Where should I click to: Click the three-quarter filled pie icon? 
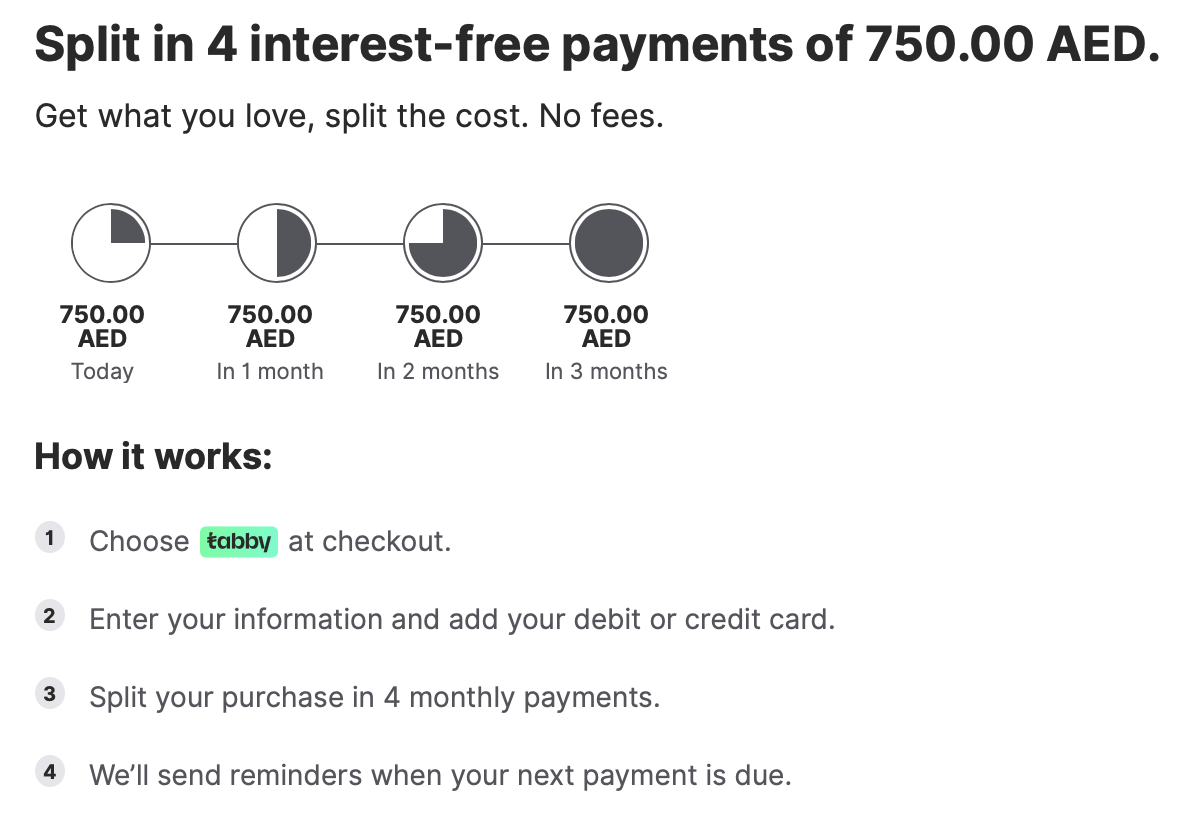point(443,243)
